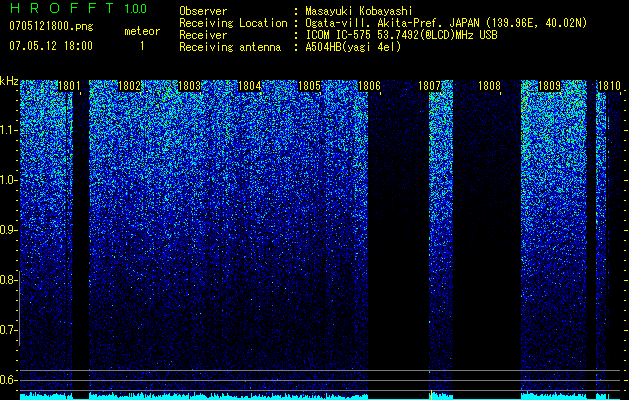629x400 pixels.
Task: Click the meteor count label
Action: pos(142,31)
